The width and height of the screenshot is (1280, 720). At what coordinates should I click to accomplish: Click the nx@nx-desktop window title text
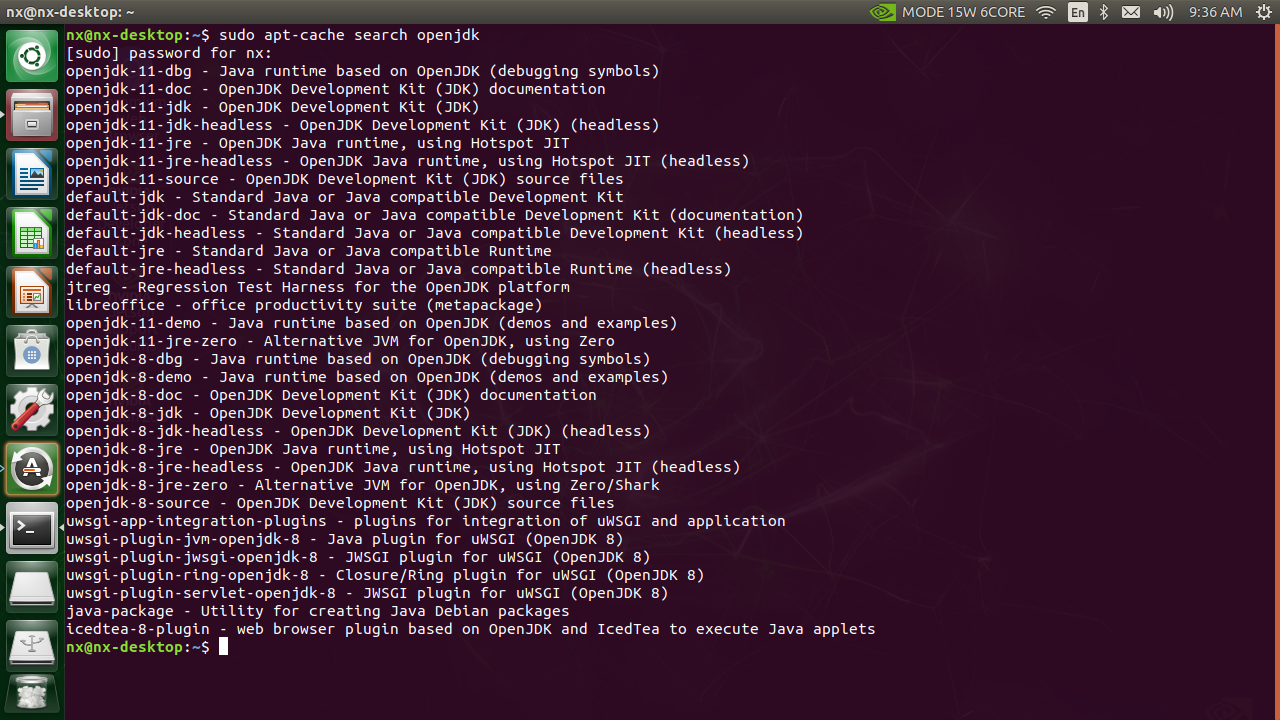pyautogui.click(x=71, y=12)
